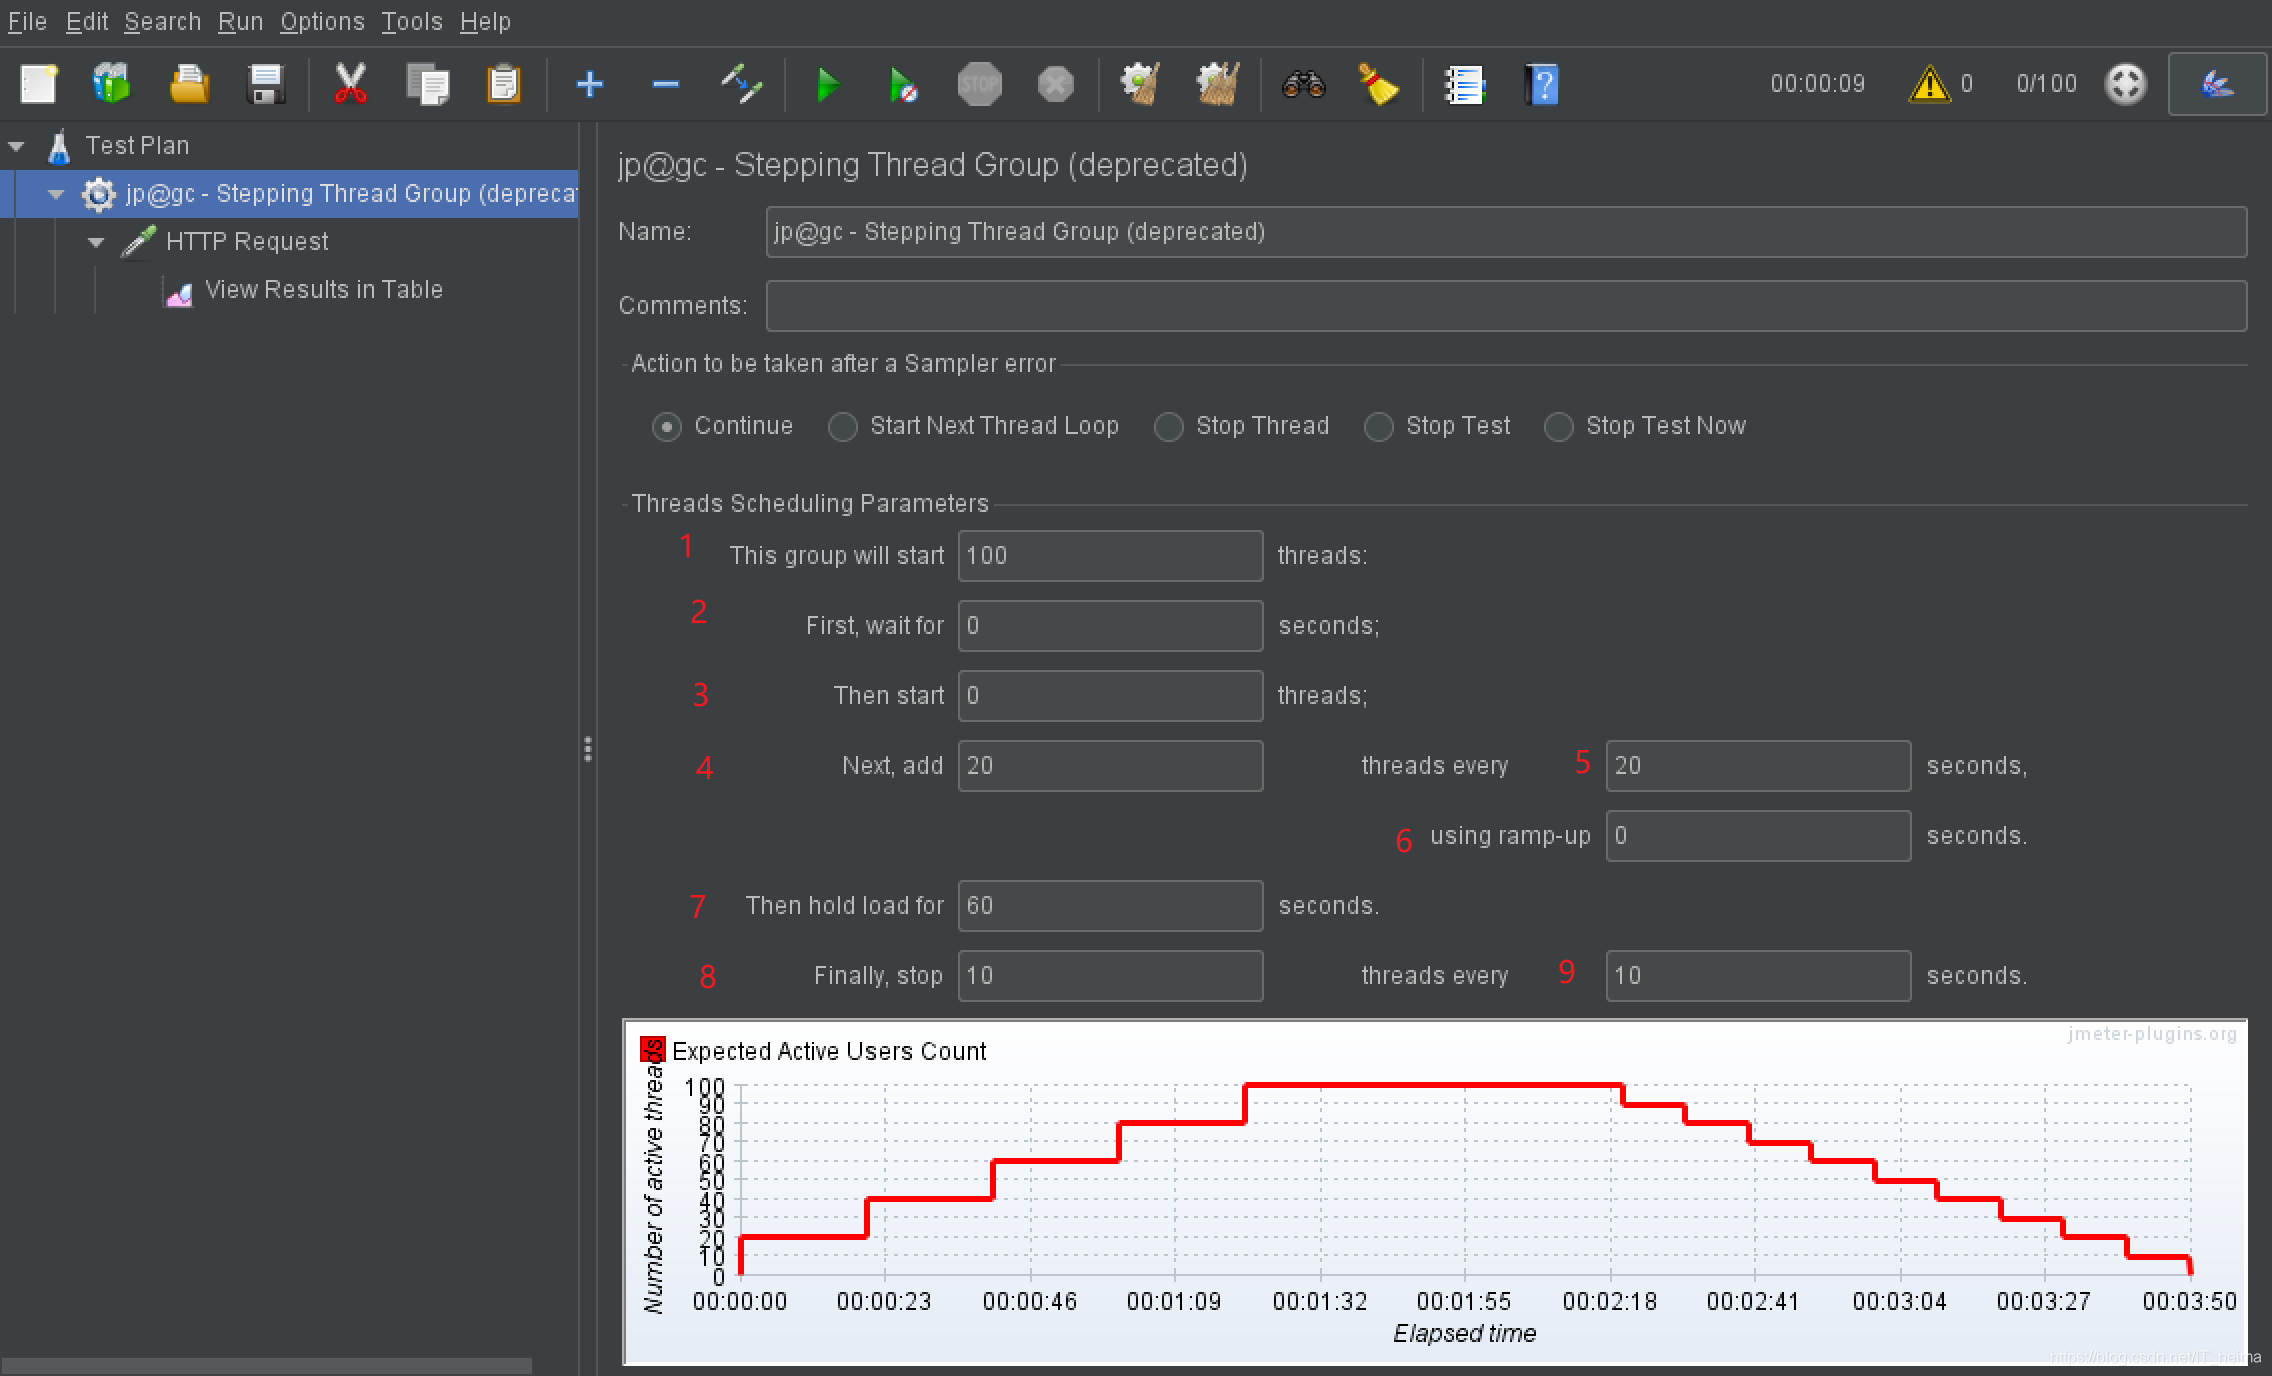Click the green Start test icon

pyautogui.click(x=827, y=85)
